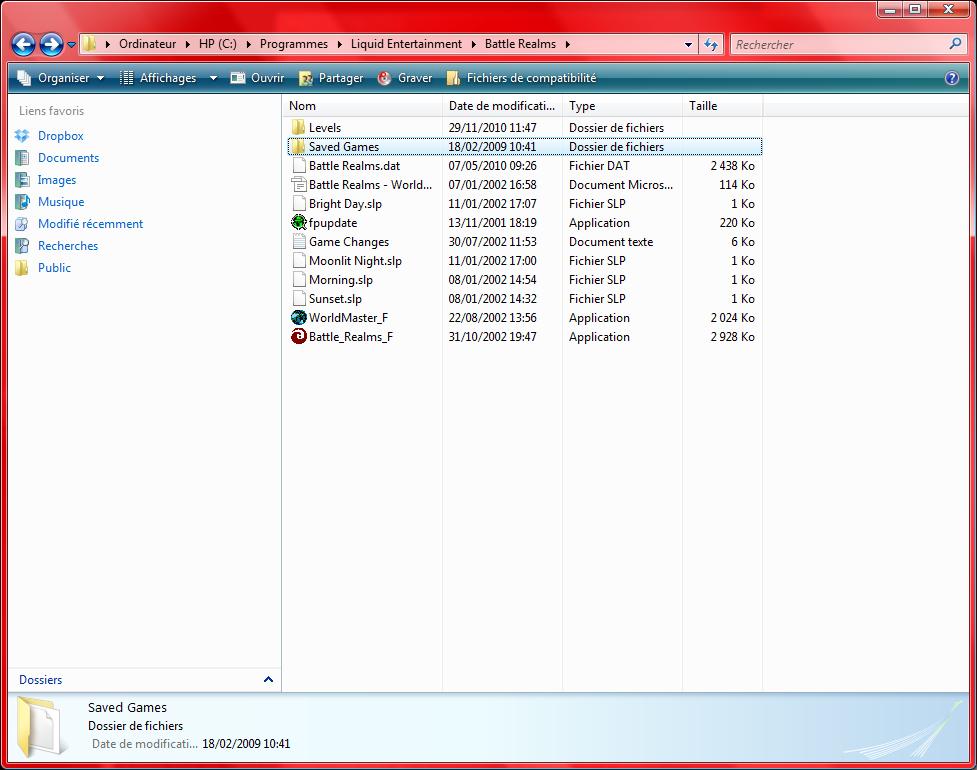Select the WorldMaster_F application icon
The height and width of the screenshot is (770, 977).
pyautogui.click(x=298, y=318)
